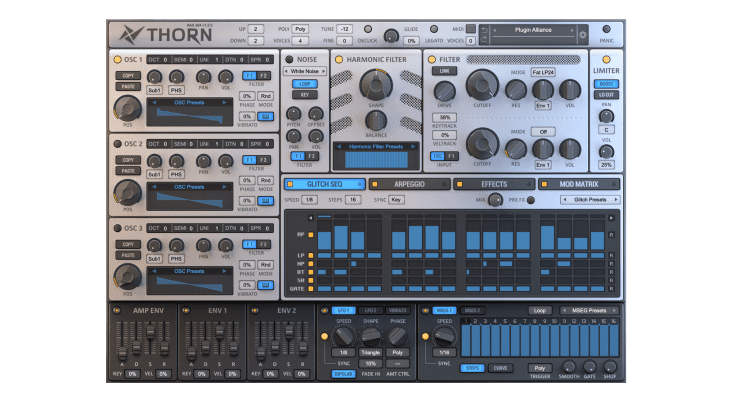Click the MSEG Smooth knob
Screen dimensions: 735x400
coord(569,367)
